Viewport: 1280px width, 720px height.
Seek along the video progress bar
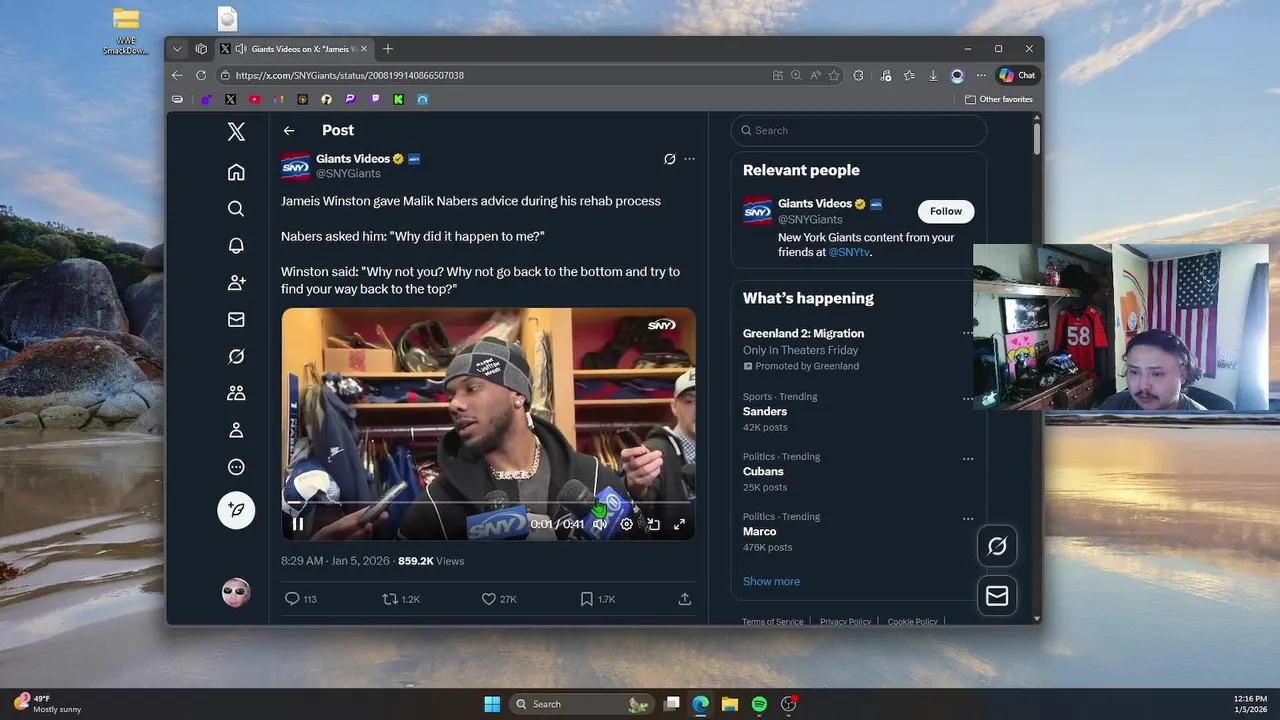coord(489,502)
